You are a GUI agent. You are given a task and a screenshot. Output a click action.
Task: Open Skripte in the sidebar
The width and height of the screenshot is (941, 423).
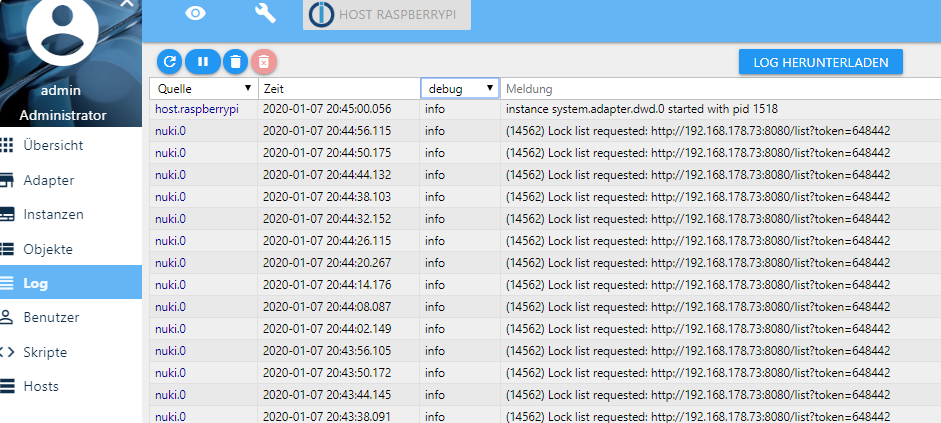[71, 352]
